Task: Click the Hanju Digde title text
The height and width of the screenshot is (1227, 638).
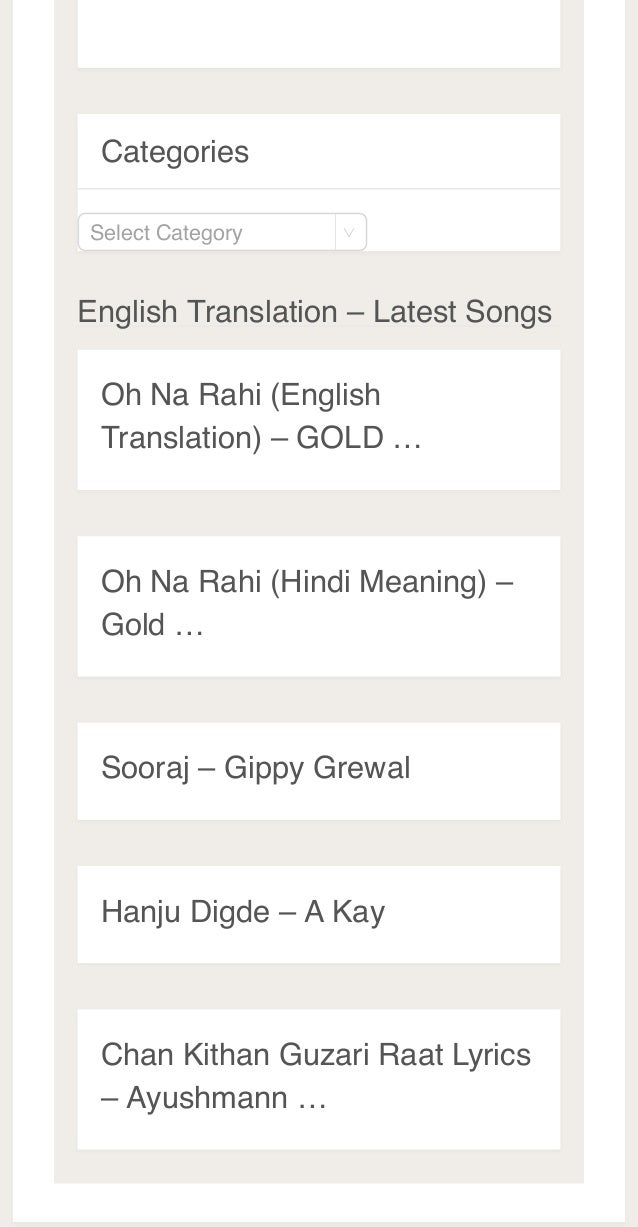Action: pyautogui.click(x=186, y=912)
